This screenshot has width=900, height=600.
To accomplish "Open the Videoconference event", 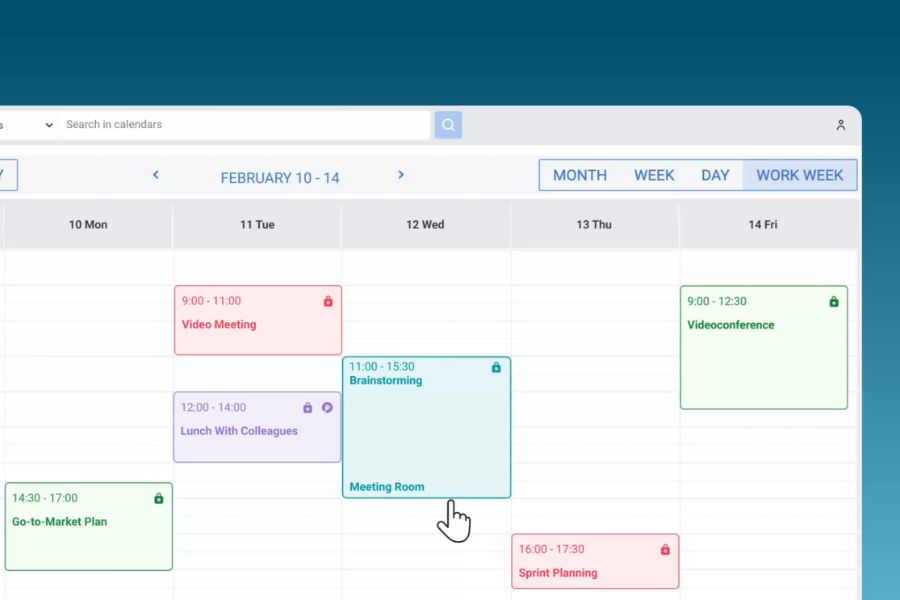I will [763, 347].
